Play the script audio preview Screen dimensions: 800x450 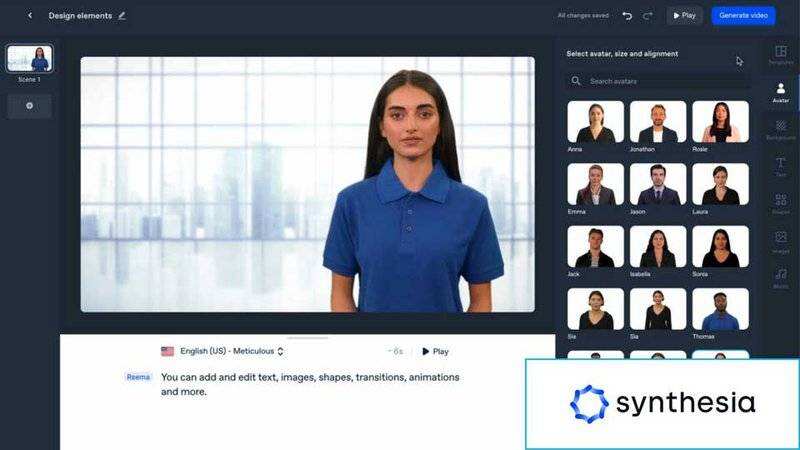coord(435,351)
